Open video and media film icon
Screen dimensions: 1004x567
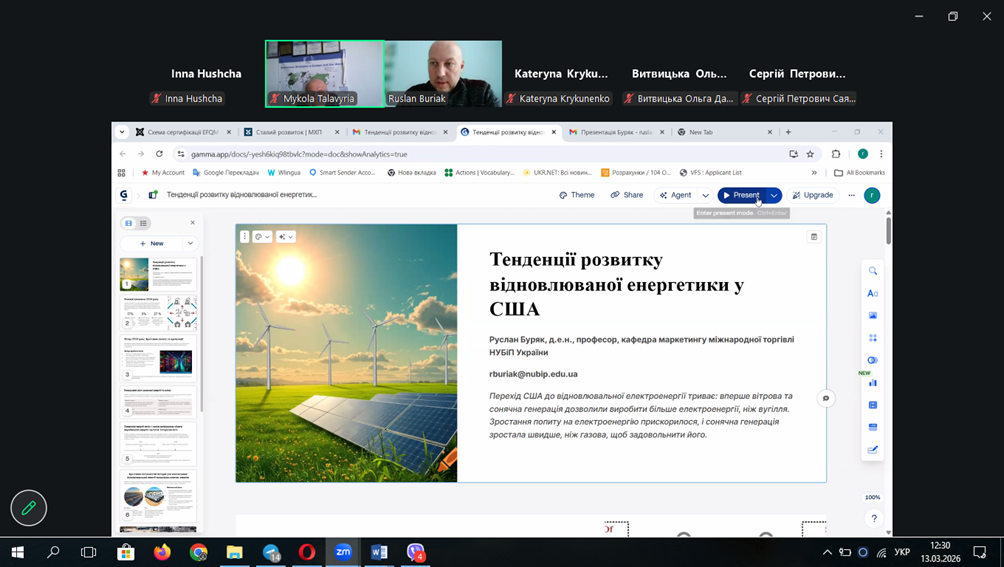click(x=872, y=405)
